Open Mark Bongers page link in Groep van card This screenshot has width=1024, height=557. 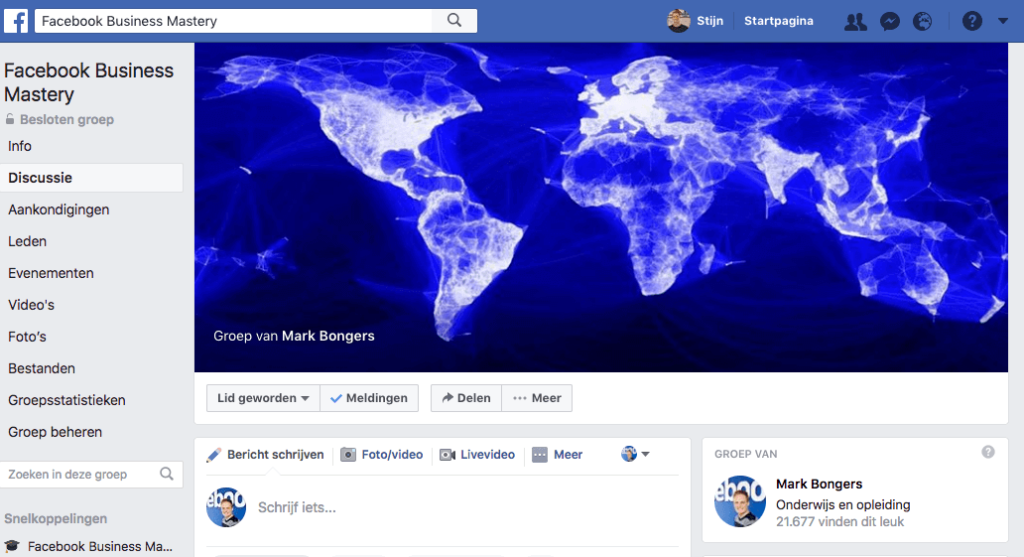[x=819, y=484]
